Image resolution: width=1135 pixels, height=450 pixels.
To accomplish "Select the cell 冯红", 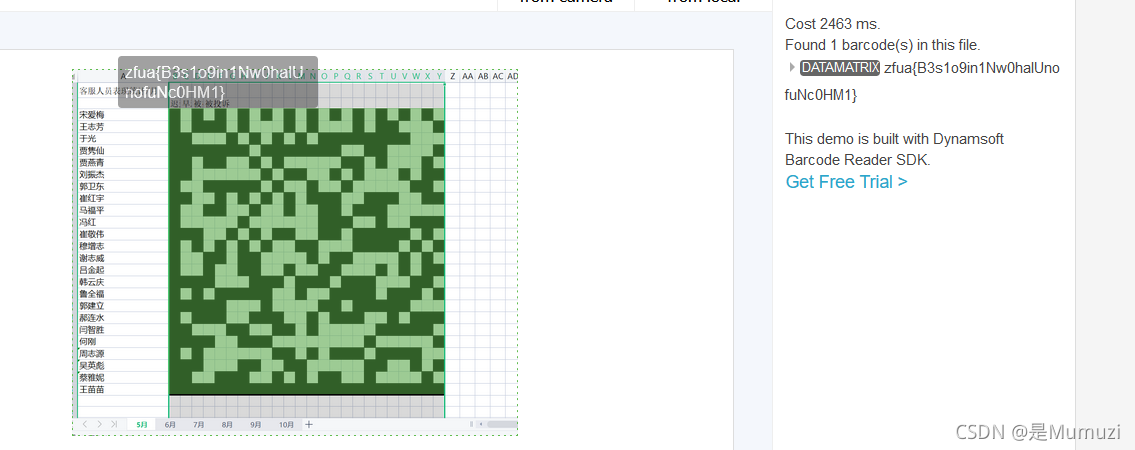I will 123,222.
